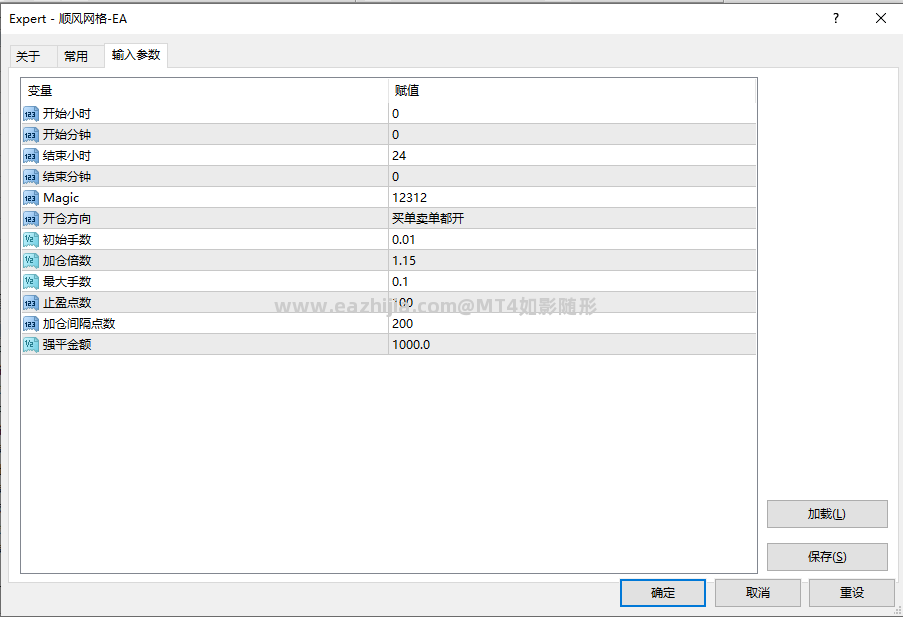Select the 初始手数 variable name
This screenshot has height=617, width=903.
click(x=67, y=240)
